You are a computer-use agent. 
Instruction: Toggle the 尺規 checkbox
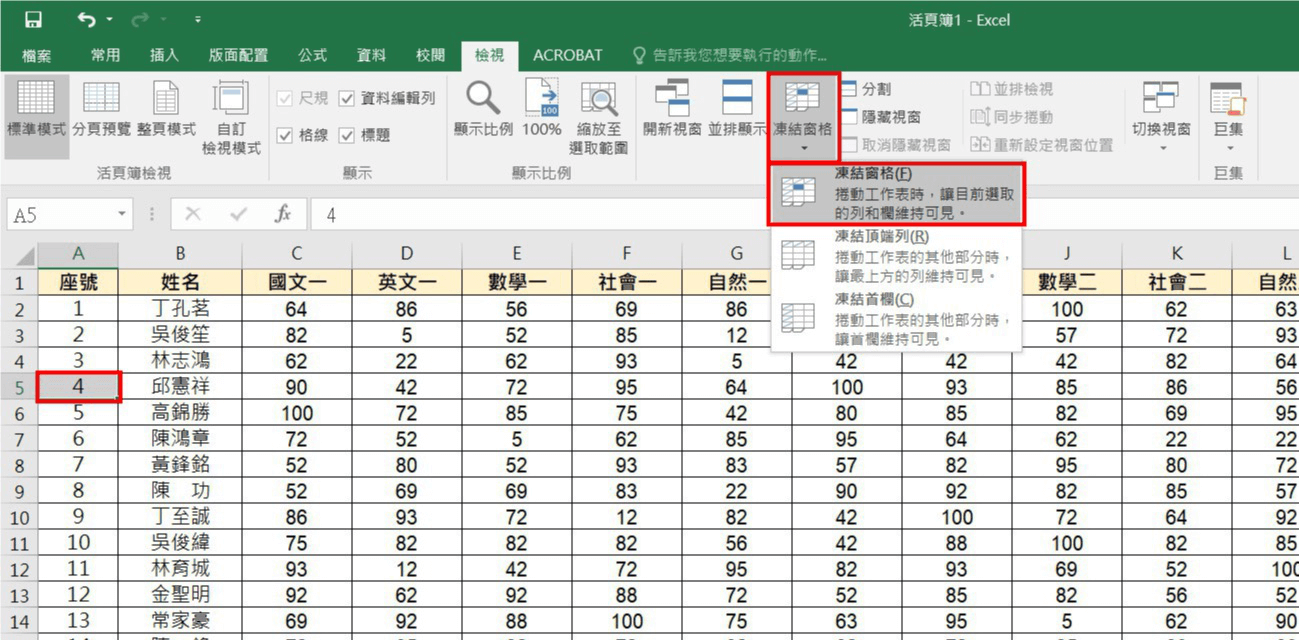pyautogui.click(x=285, y=98)
